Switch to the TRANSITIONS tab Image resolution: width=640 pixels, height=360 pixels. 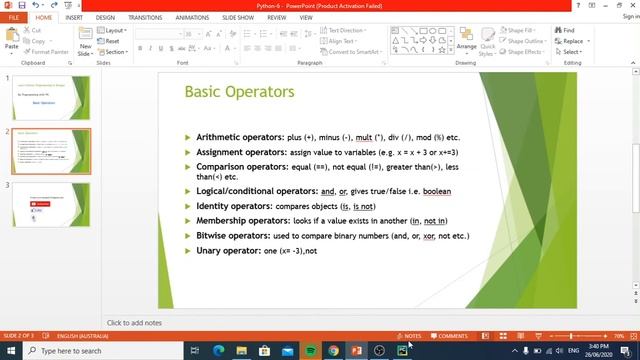coord(145,18)
